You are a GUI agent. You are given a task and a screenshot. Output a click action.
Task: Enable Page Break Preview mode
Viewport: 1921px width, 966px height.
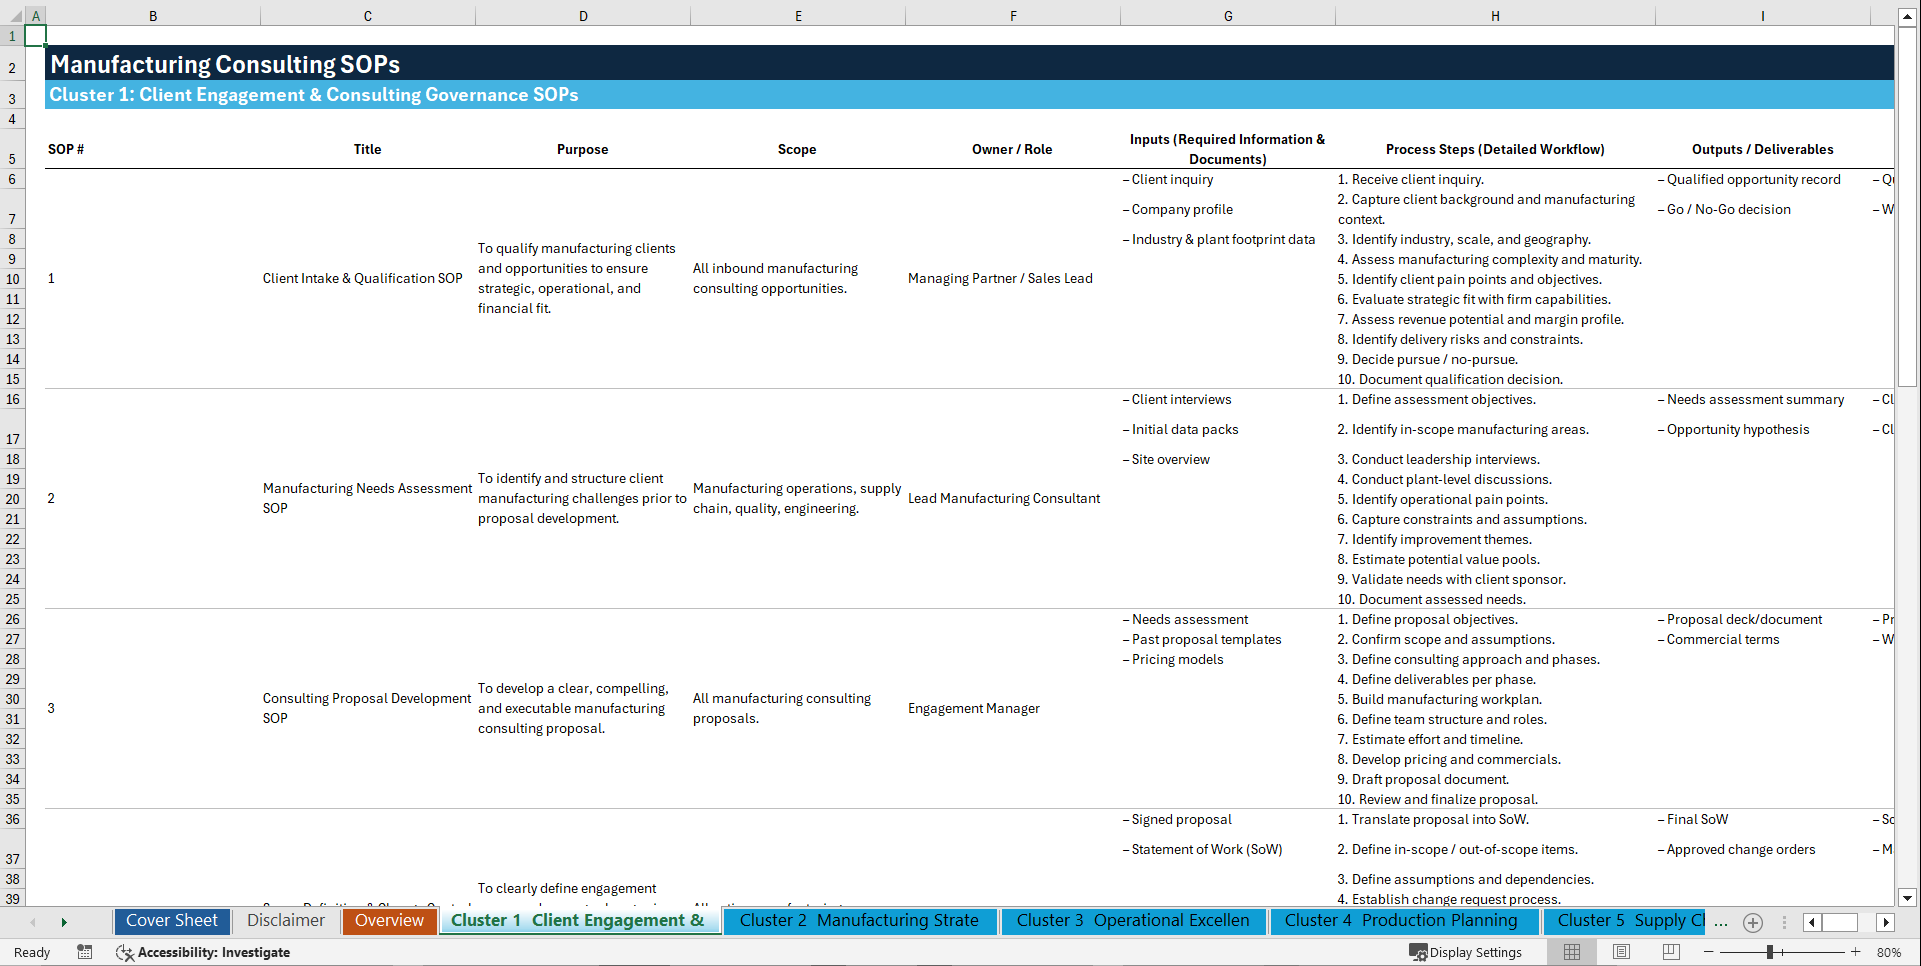point(1670,952)
